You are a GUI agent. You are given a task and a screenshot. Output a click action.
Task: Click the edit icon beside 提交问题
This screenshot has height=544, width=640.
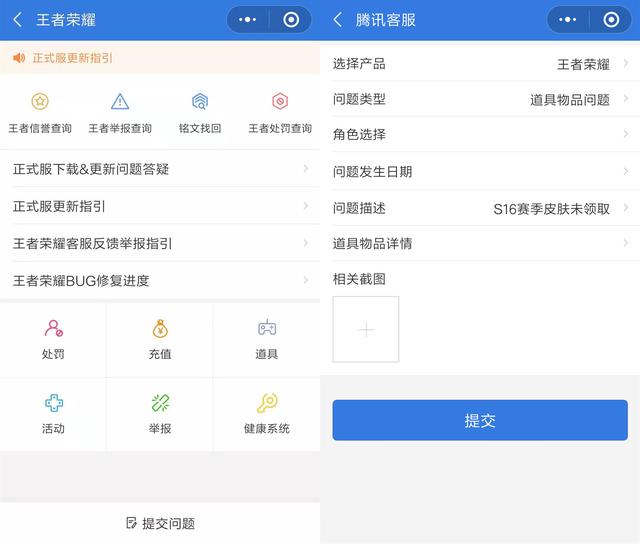[x=131, y=523]
